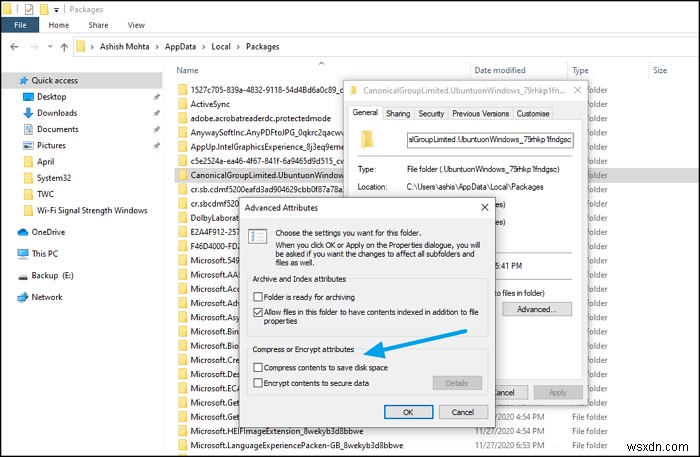700x457 pixels.
Task: Click folder icon of AnywaySoftInc.AnyPDFtoJPG row
Action: [183, 133]
